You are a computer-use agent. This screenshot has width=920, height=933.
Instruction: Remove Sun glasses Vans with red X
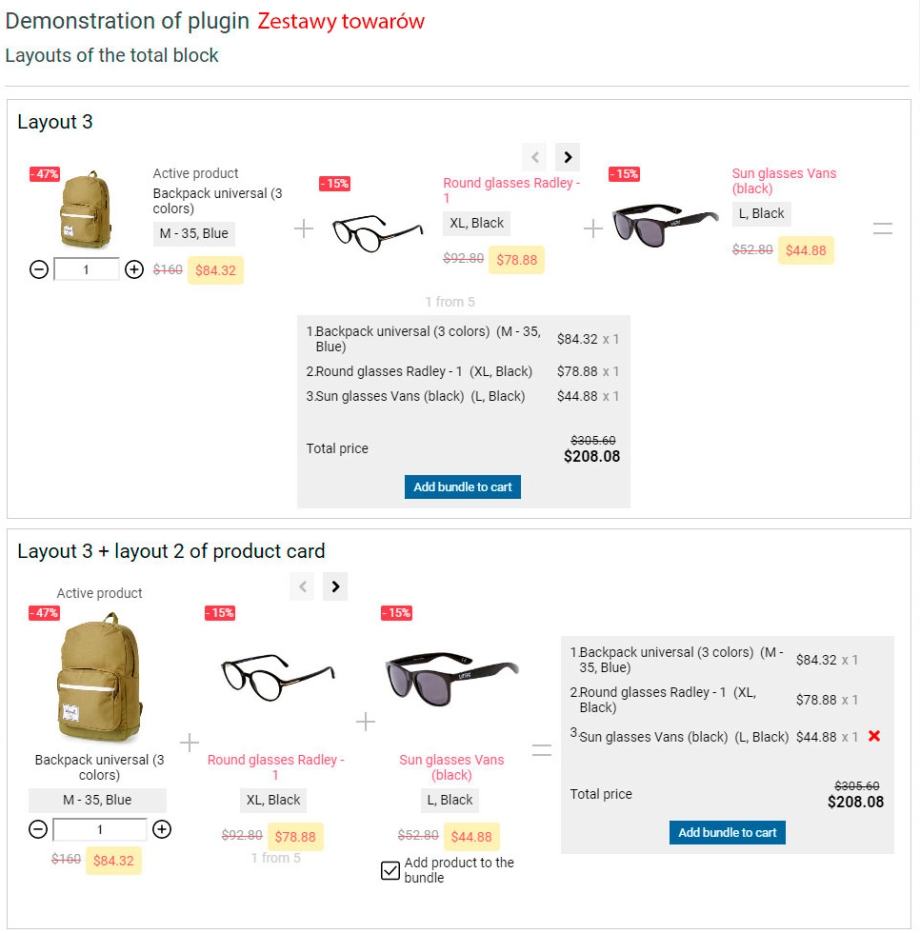coord(874,736)
